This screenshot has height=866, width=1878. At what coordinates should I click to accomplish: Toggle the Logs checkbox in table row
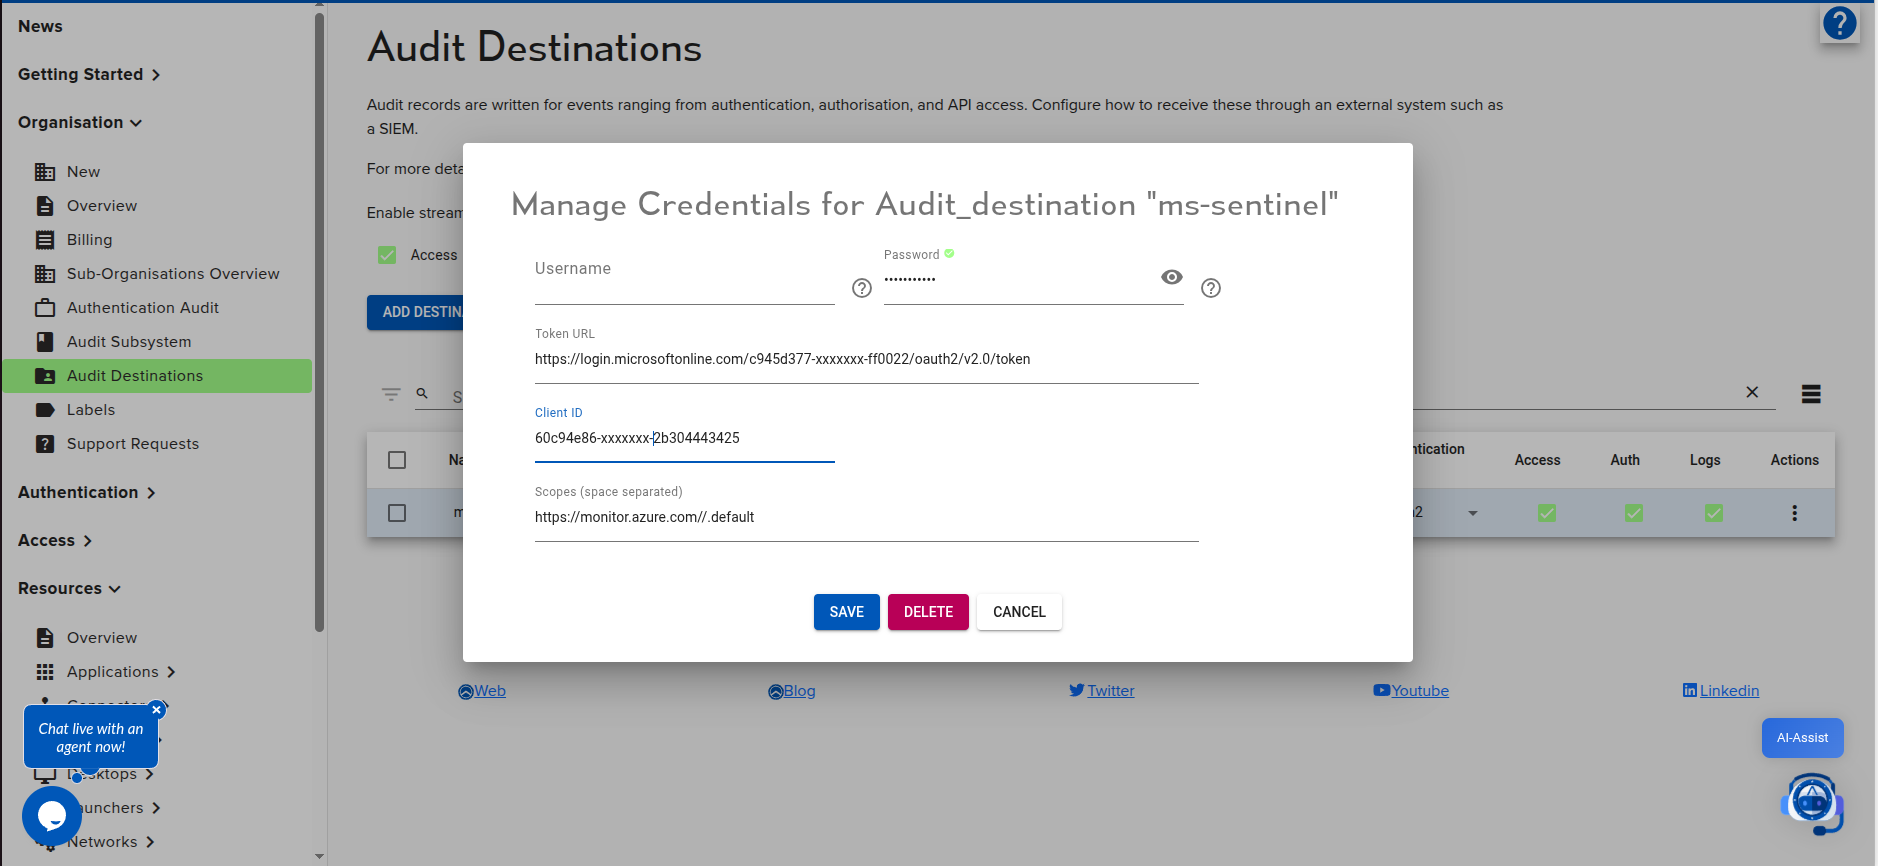pyautogui.click(x=1714, y=513)
